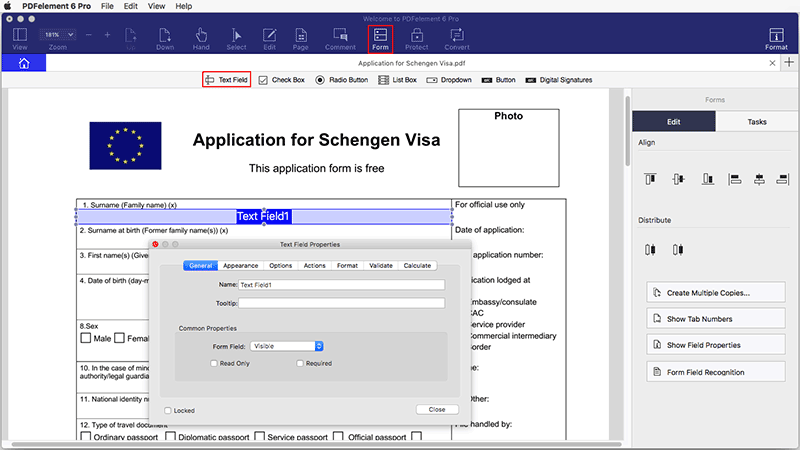
Task: Switch to the Tasks tab in Forms panel
Action: (757, 121)
